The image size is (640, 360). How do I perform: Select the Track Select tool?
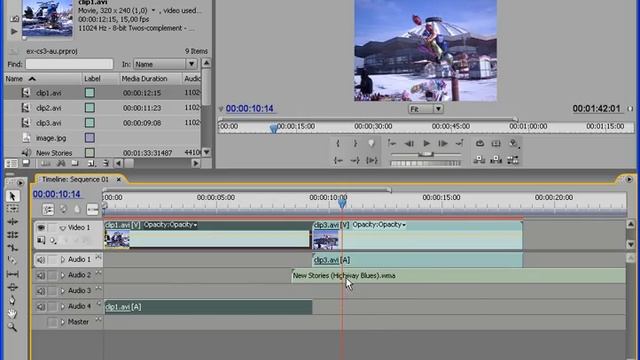tap(12, 209)
